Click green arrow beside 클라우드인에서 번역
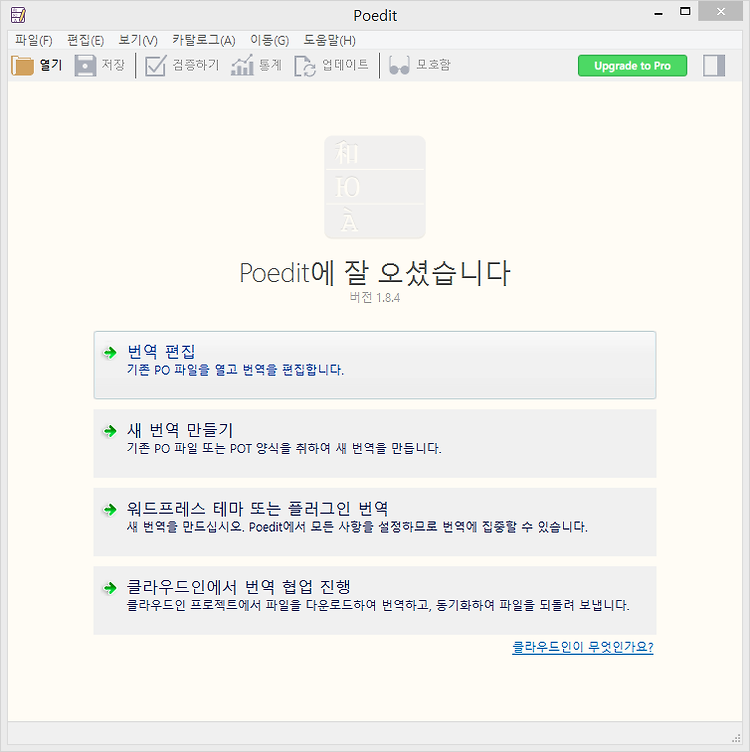Viewport: 750px width, 752px height. pyautogui.click(x=110, y=588)
